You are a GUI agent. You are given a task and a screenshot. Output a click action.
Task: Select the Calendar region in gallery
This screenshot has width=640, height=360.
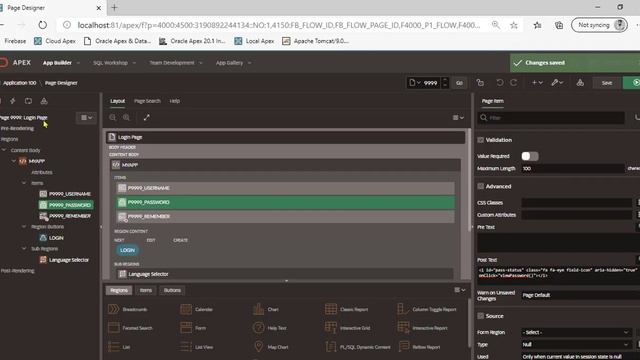(196, 309)
